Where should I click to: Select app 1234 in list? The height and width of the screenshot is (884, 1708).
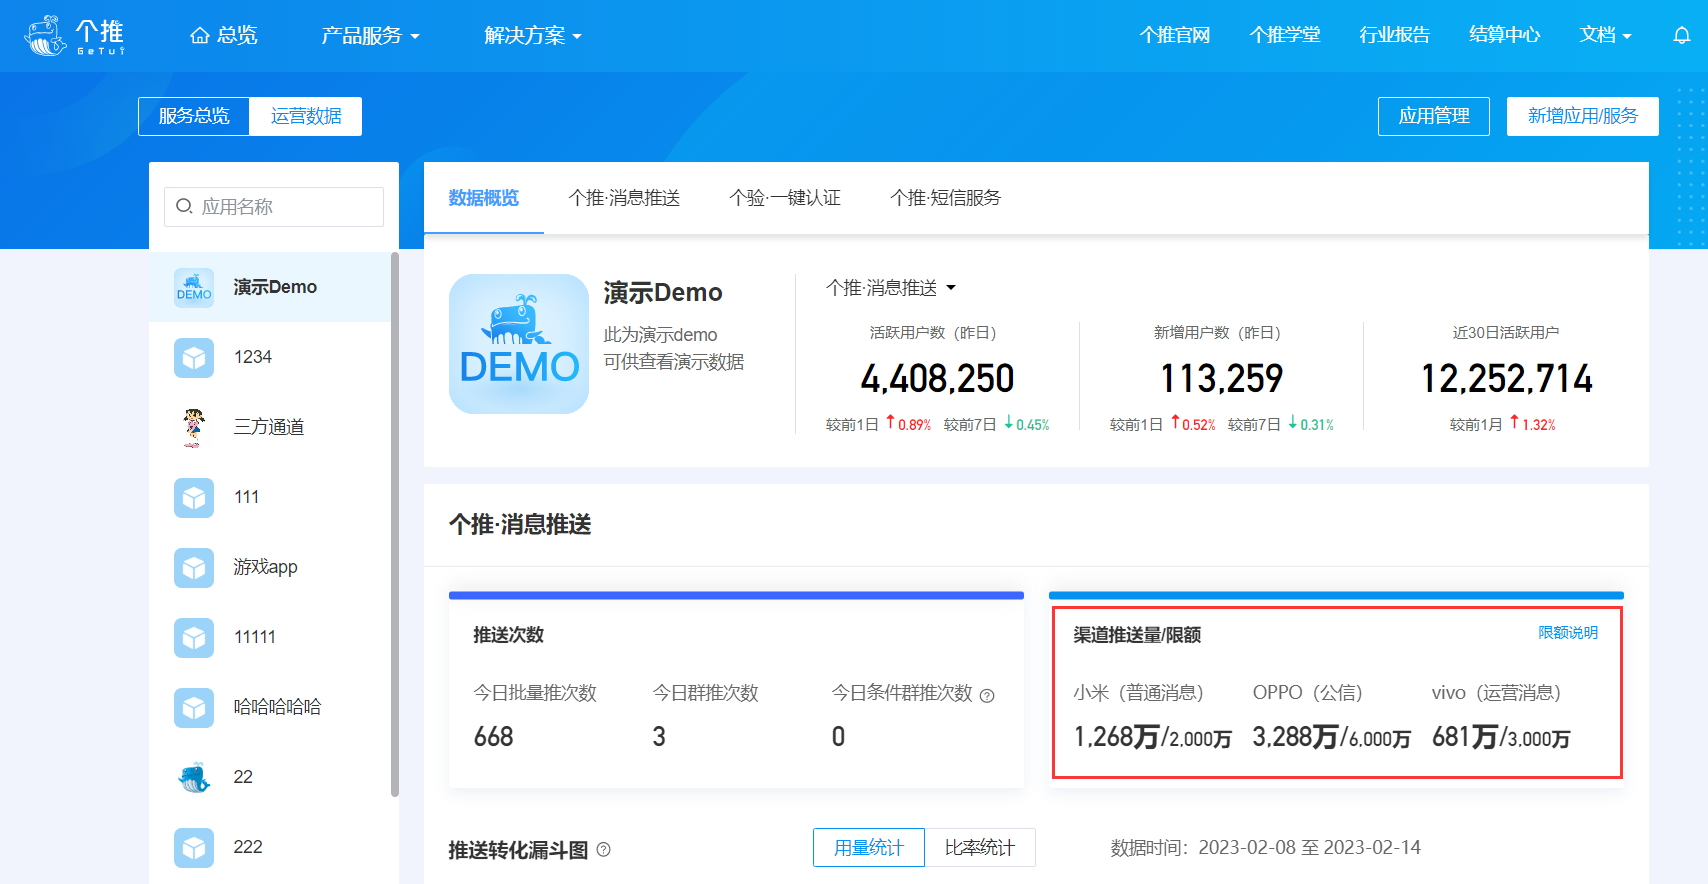pos(270,357)
